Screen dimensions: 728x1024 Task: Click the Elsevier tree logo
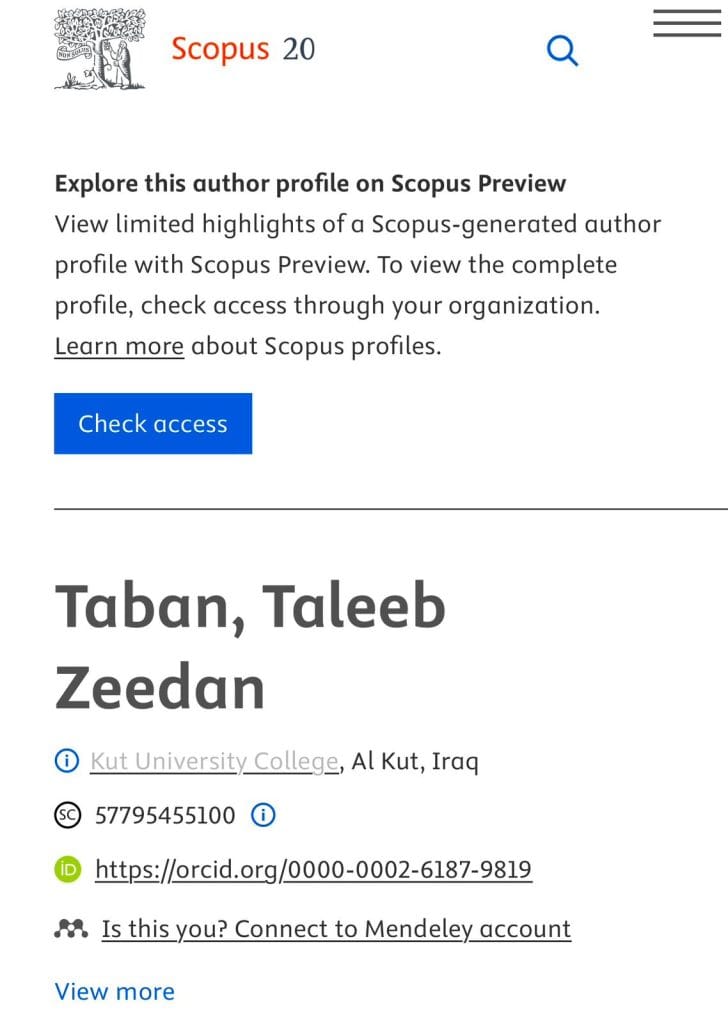click(99, 49)
